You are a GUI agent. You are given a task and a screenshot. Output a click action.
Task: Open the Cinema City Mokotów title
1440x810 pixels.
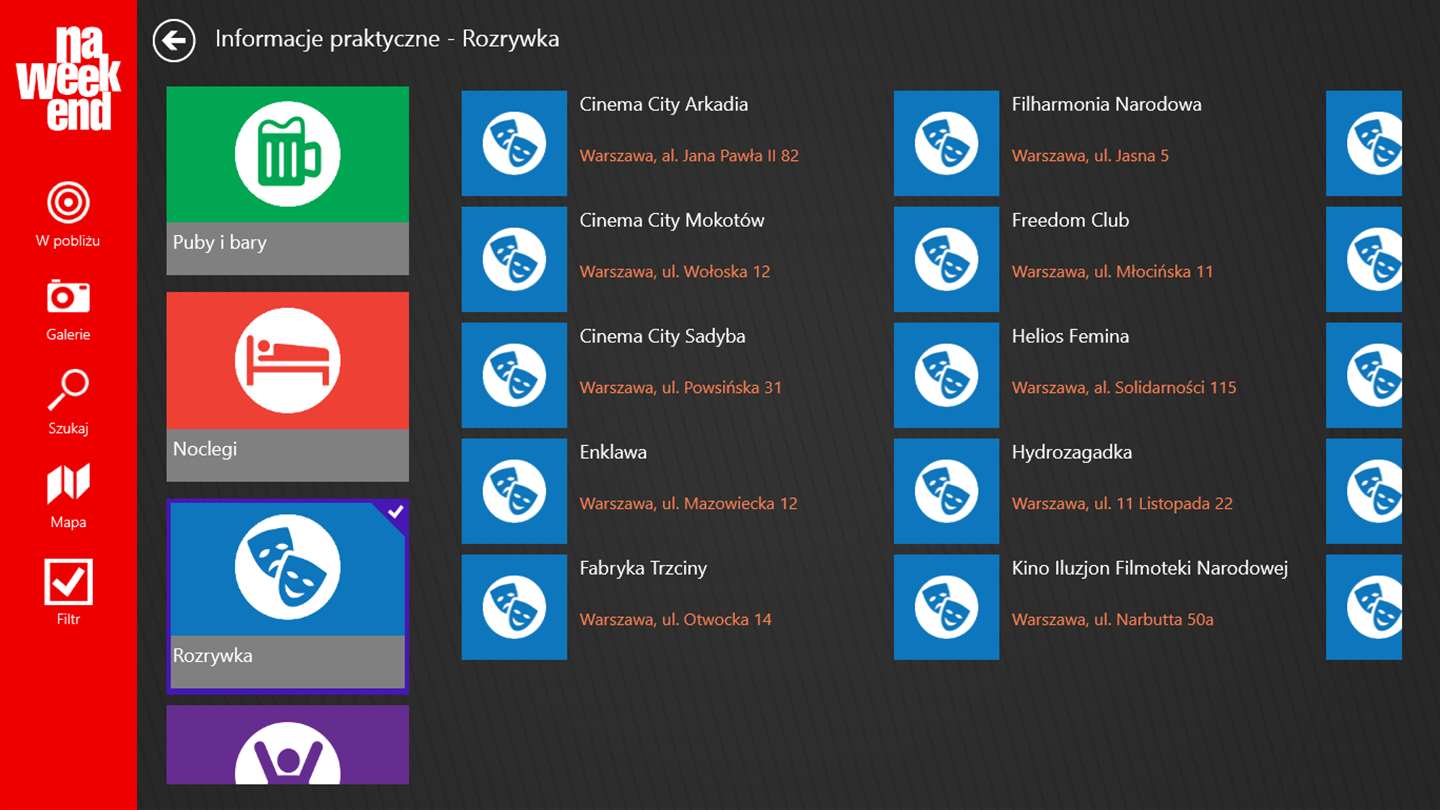(672, 220)
